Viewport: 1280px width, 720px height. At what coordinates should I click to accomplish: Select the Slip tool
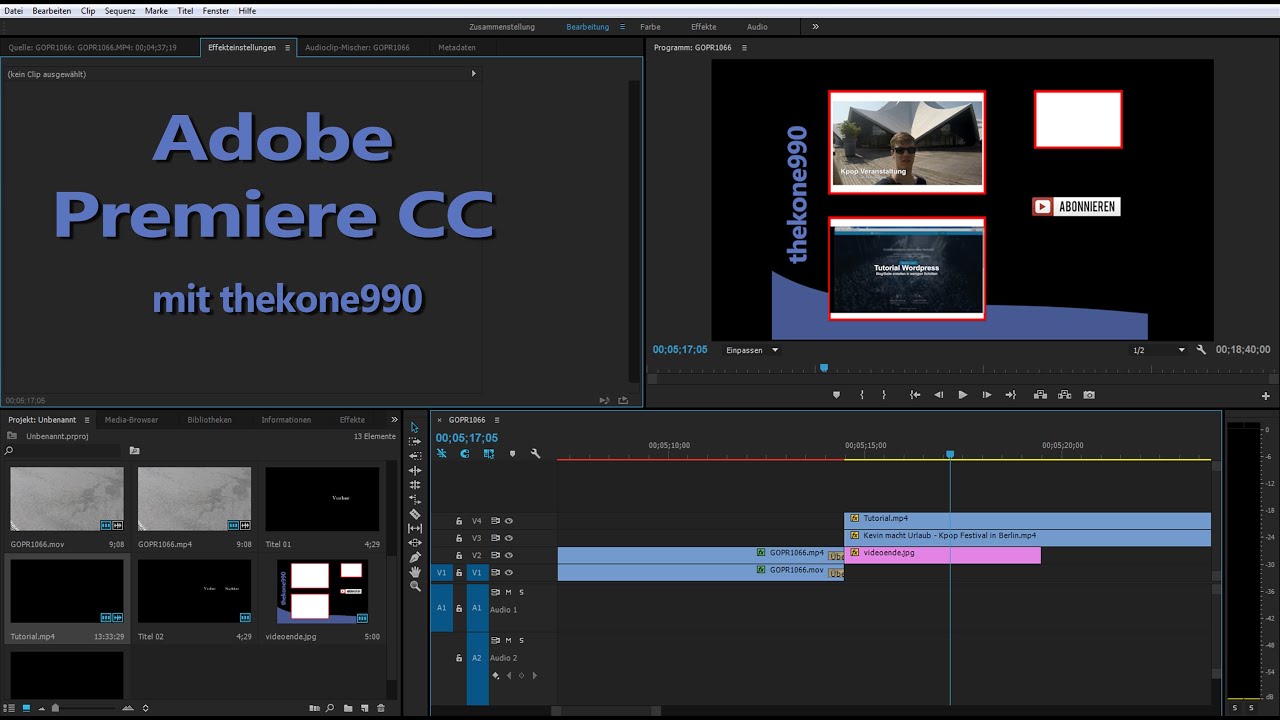click(415, 528)
